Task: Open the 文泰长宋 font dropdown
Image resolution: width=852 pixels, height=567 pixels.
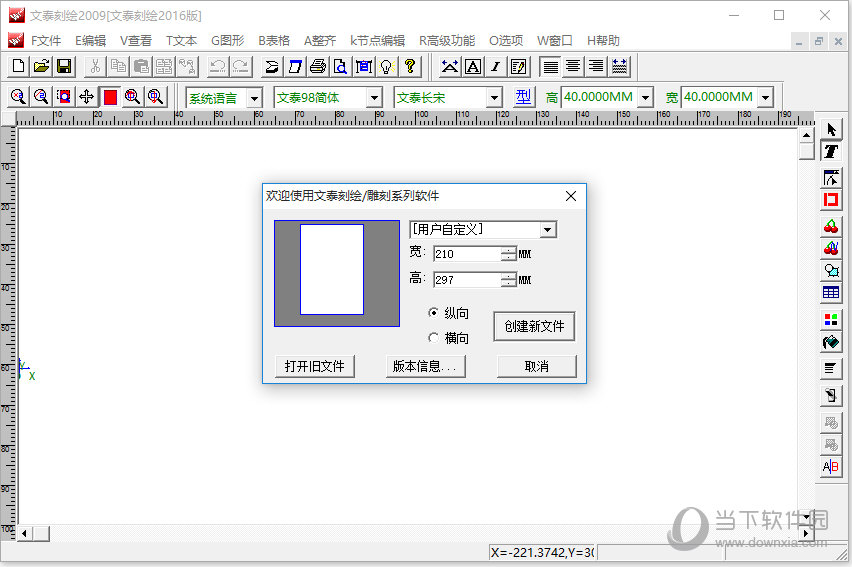Action: point(494,98)
